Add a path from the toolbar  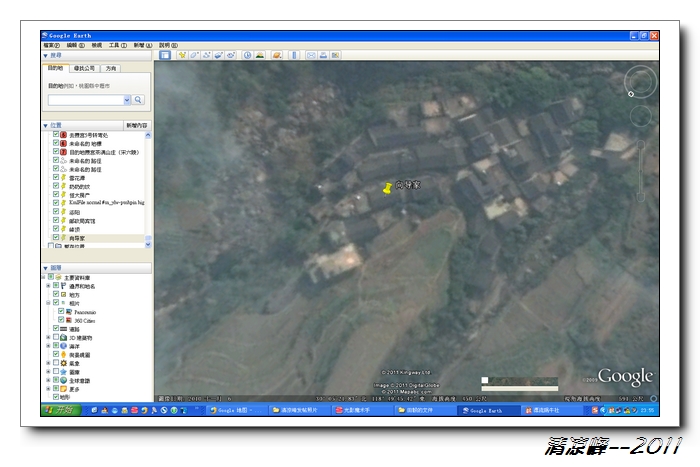click(206, 55)
